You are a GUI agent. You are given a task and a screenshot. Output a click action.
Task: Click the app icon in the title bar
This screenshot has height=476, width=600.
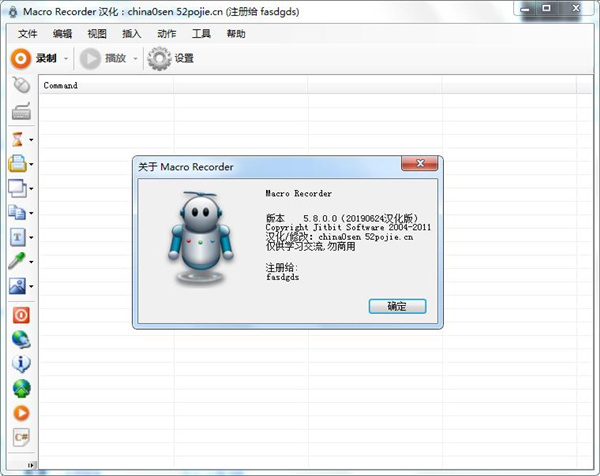coord(13,12)
